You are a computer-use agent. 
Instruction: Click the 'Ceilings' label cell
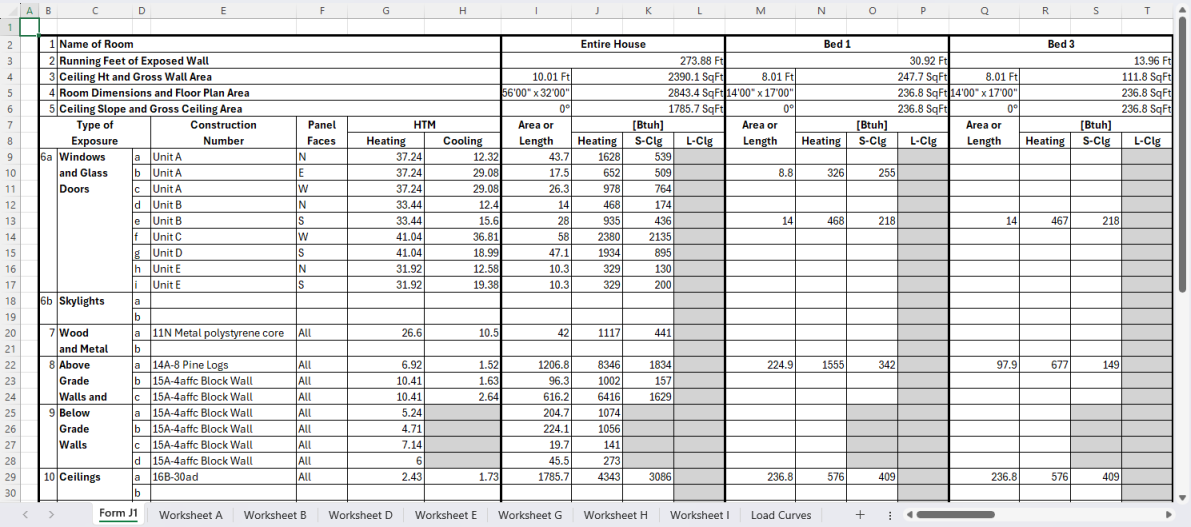[x=94, y=477]
